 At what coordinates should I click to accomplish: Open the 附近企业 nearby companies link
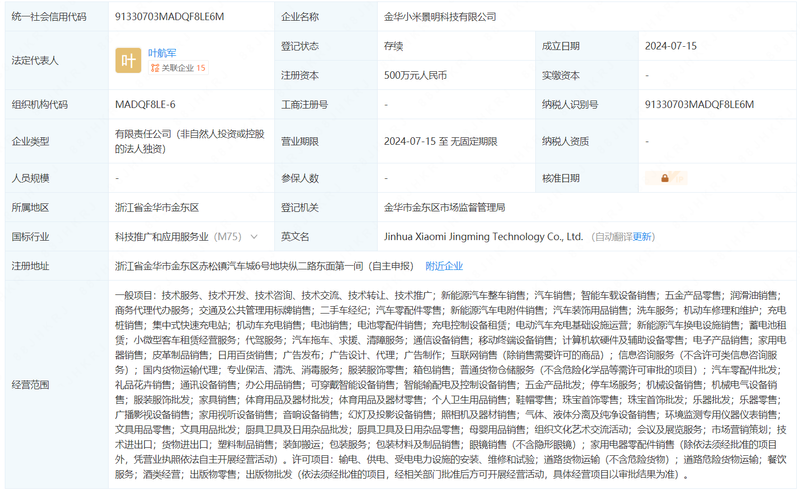(x=444, y=266)
